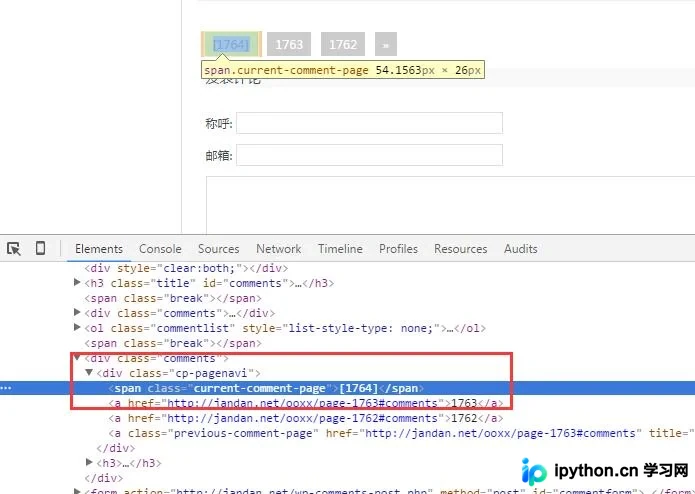Select the a class="previous-comment-page" row
695x494 pixels.
(401, 433)
